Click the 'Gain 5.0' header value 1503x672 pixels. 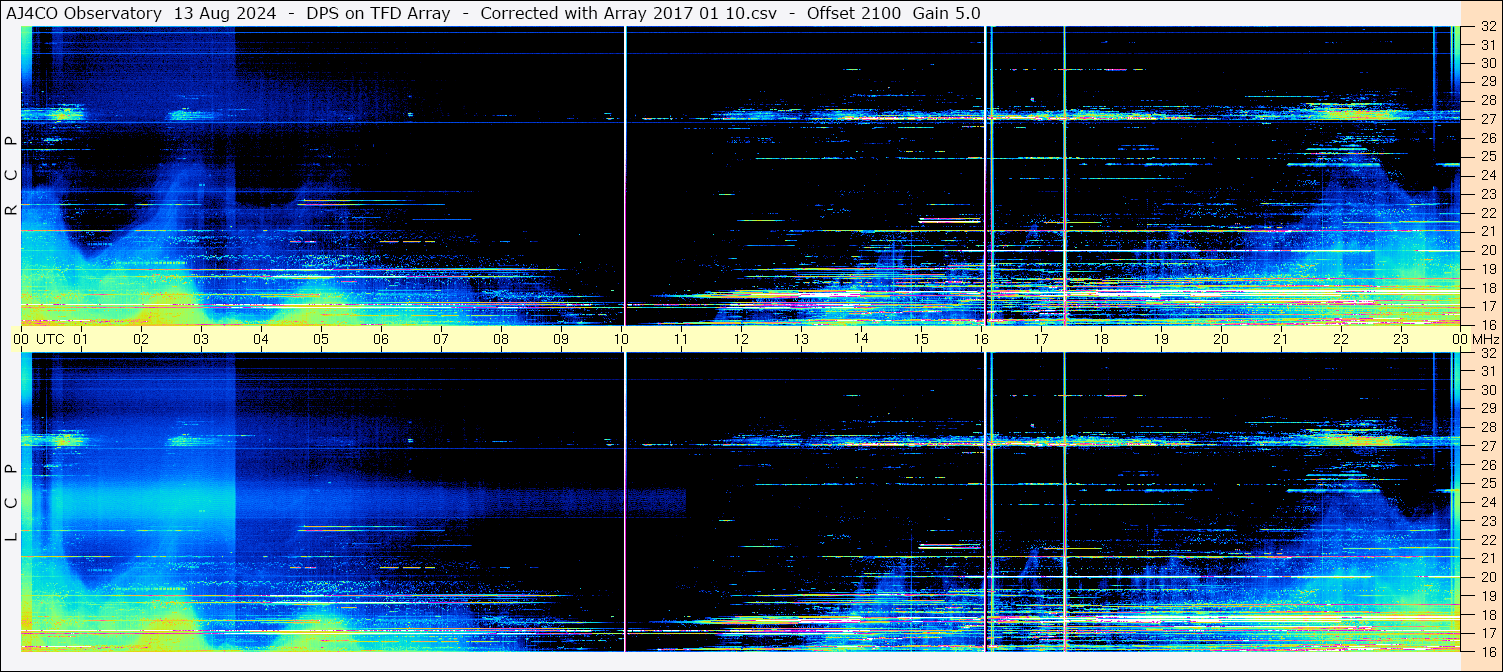pos(946,14)
